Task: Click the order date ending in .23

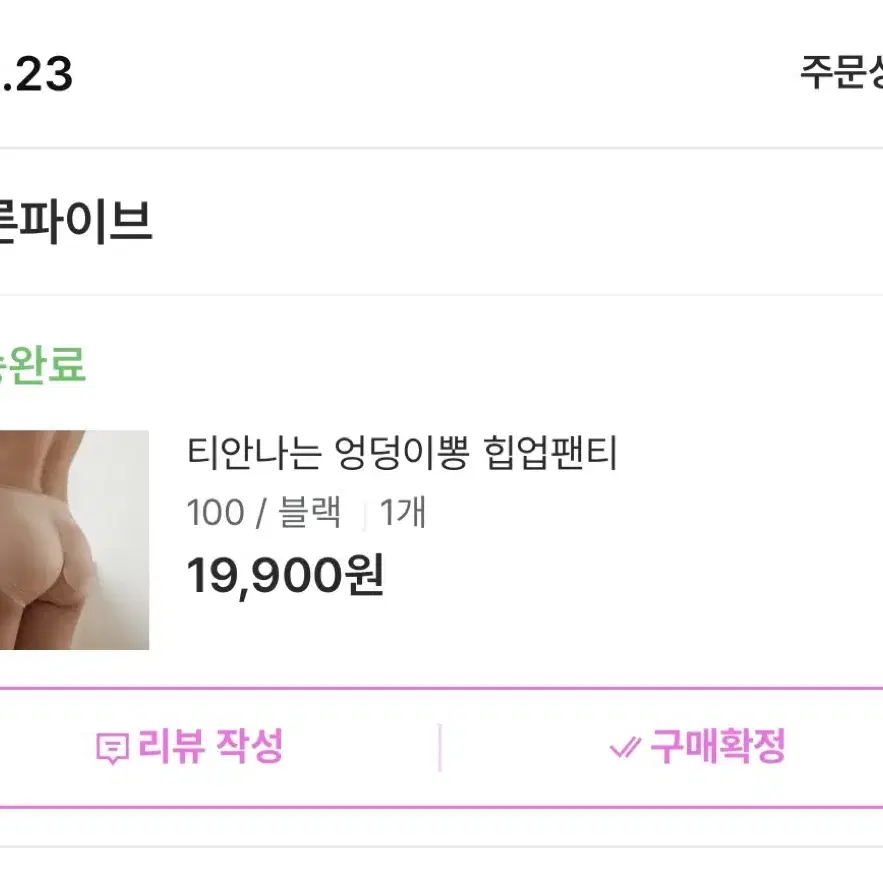Action: (x=37, y=74)
